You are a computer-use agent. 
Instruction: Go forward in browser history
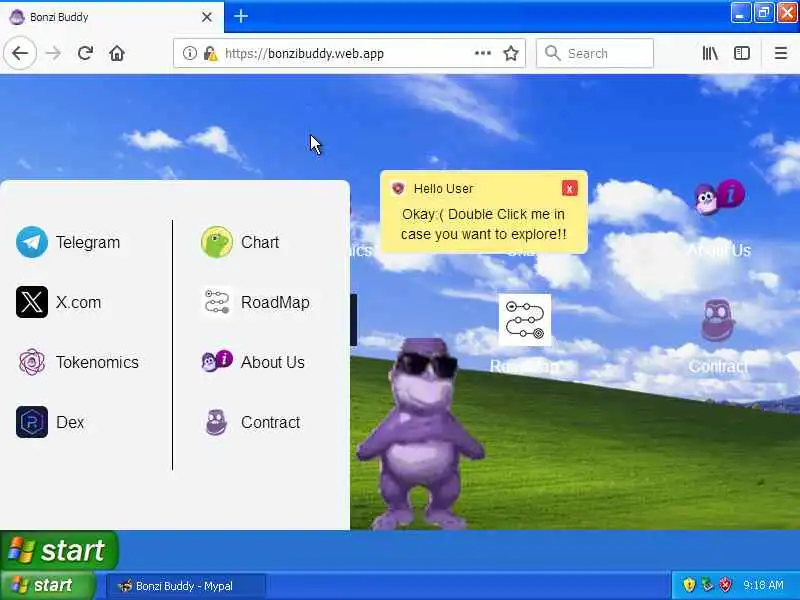pyautogui.click(x=53, y=53)
